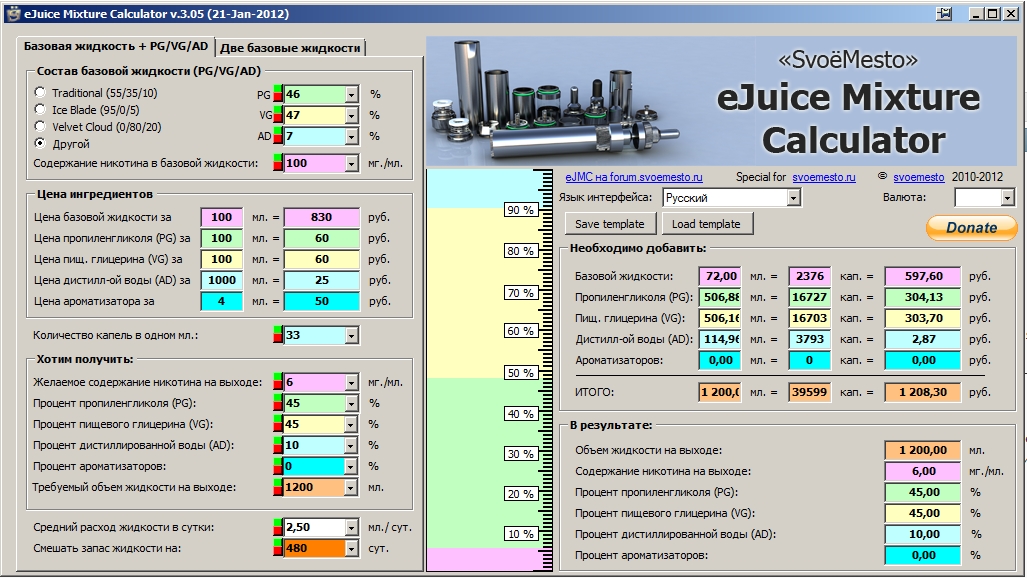Click the orange Donate button

[x=971, y=227]
